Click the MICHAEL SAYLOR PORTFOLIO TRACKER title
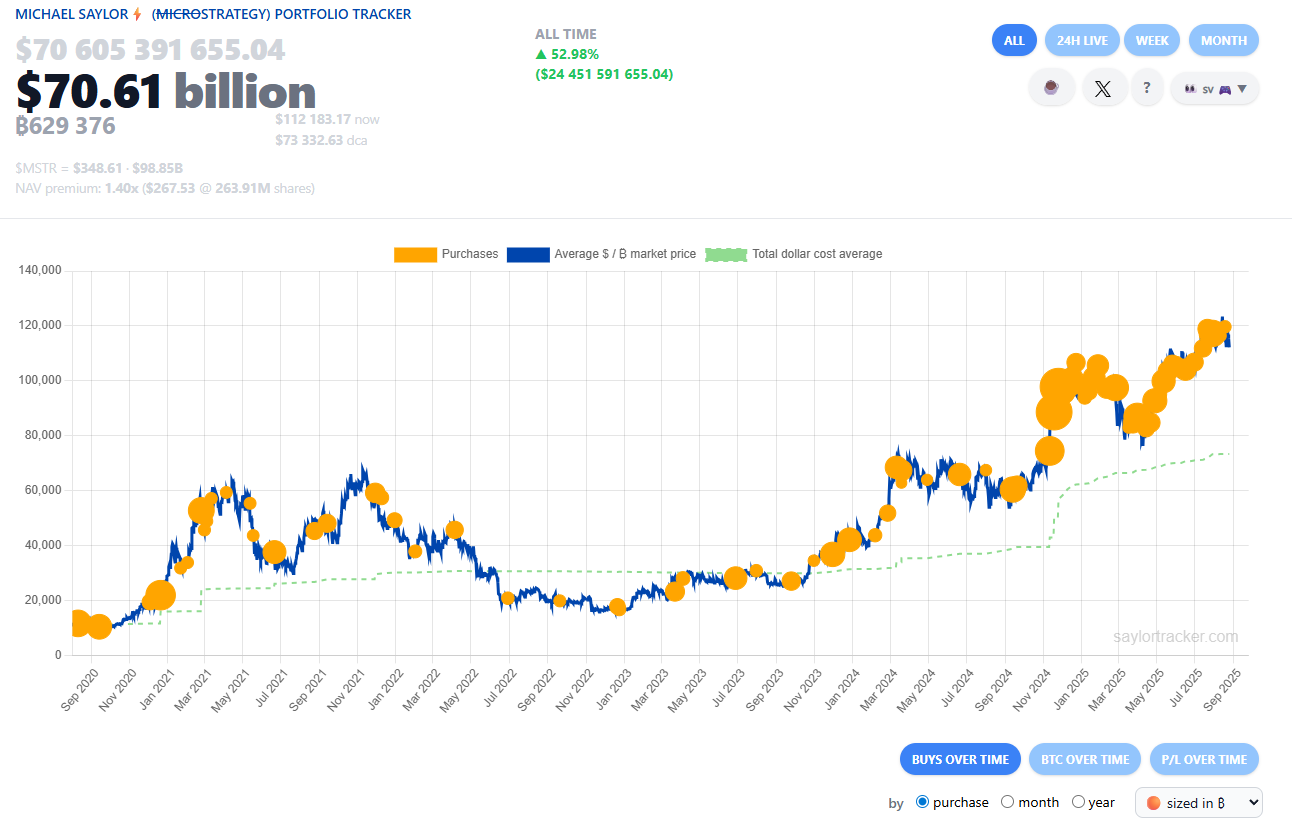 coord(213,14)
